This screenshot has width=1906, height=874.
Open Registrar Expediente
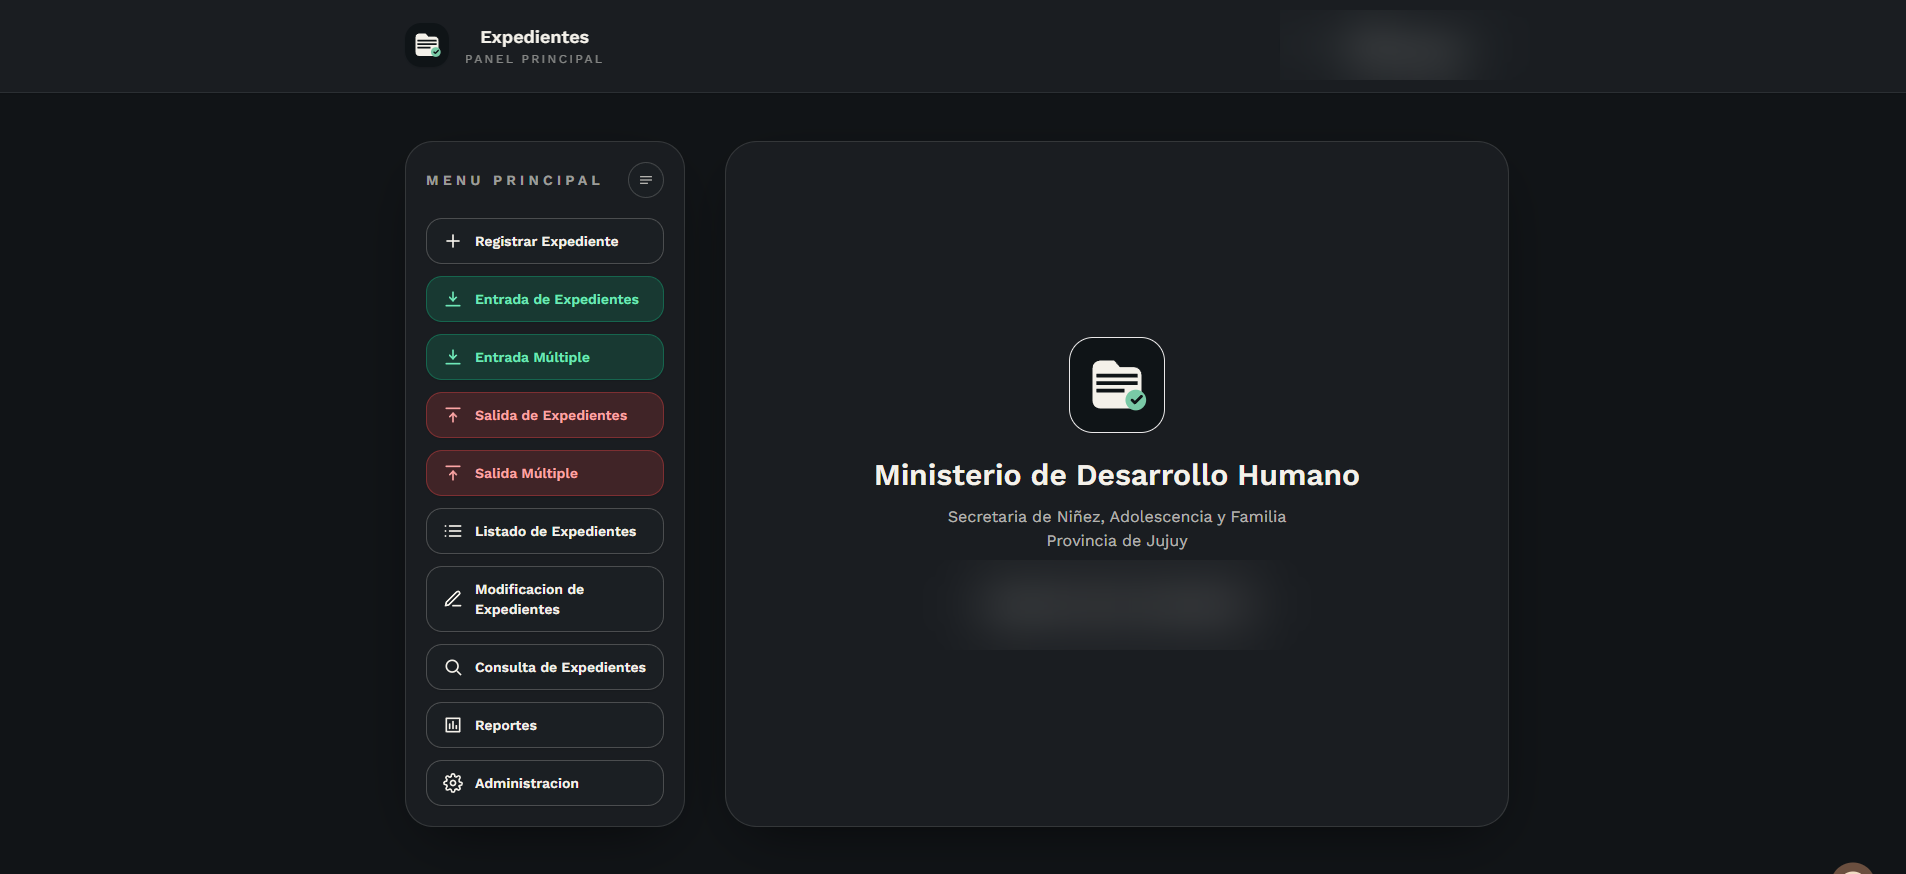pyautogui.click(x=545, y=241)
